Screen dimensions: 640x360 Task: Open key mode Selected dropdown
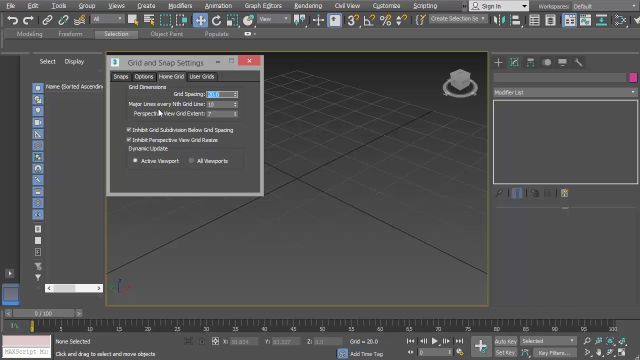click(548, 341)
